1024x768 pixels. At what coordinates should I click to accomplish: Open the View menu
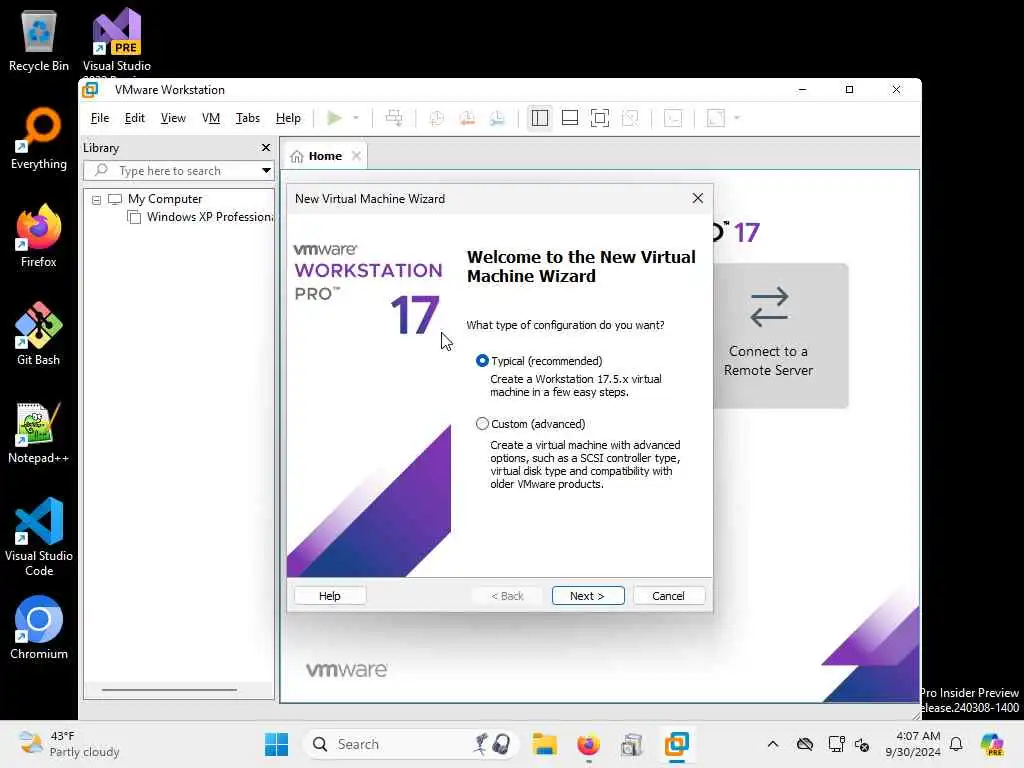click(x=173, y=118)
